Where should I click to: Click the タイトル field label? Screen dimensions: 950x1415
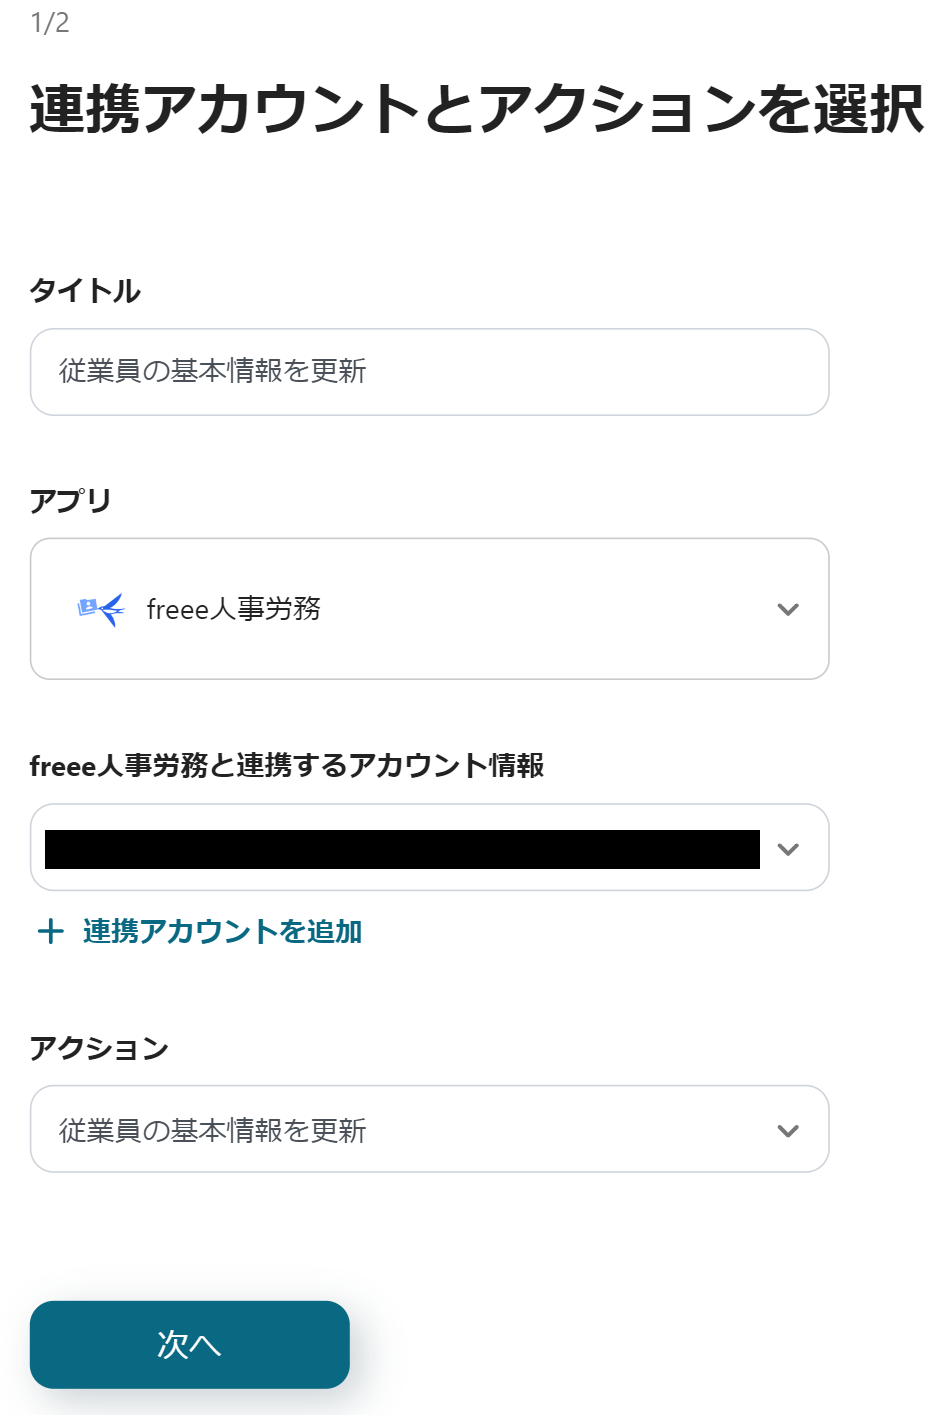(86, 291)
